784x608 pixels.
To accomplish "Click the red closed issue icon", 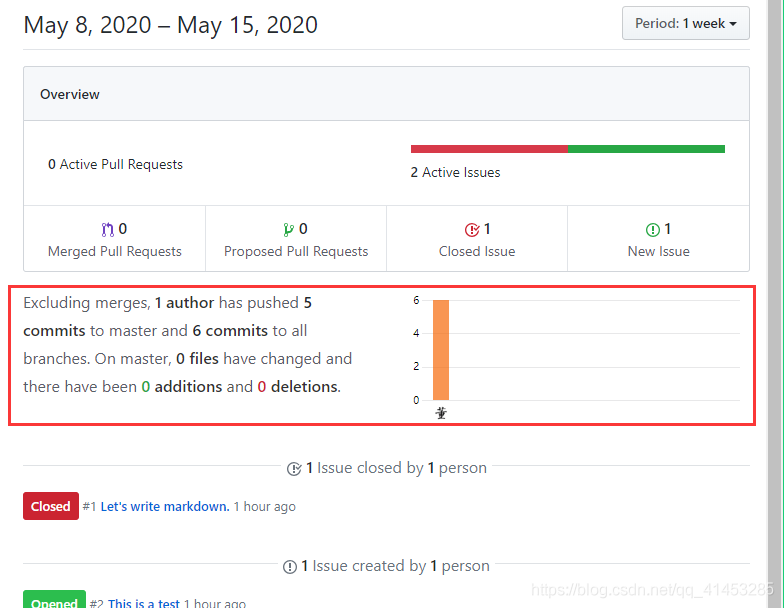I will tap(472, 229).
